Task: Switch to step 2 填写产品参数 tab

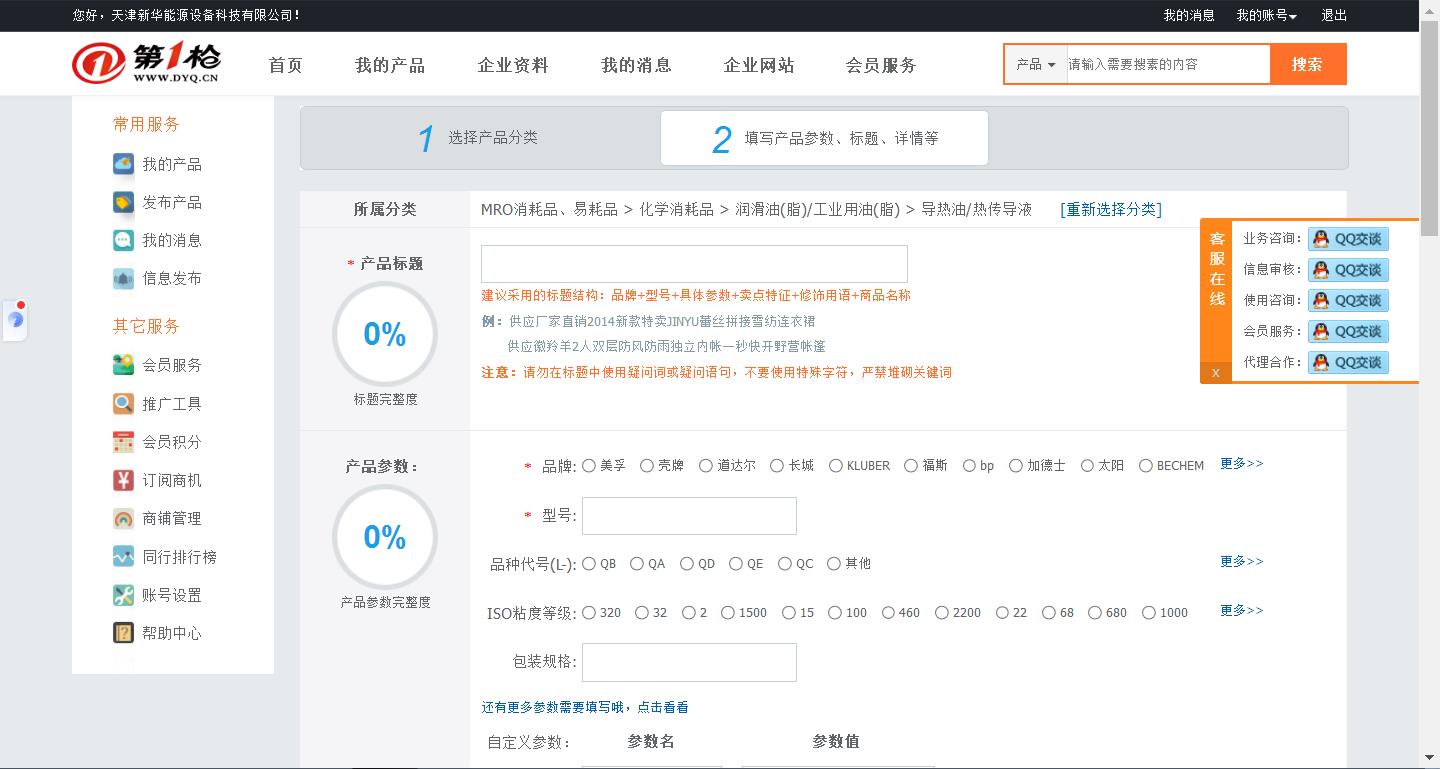Action: [x=824, y=138]
